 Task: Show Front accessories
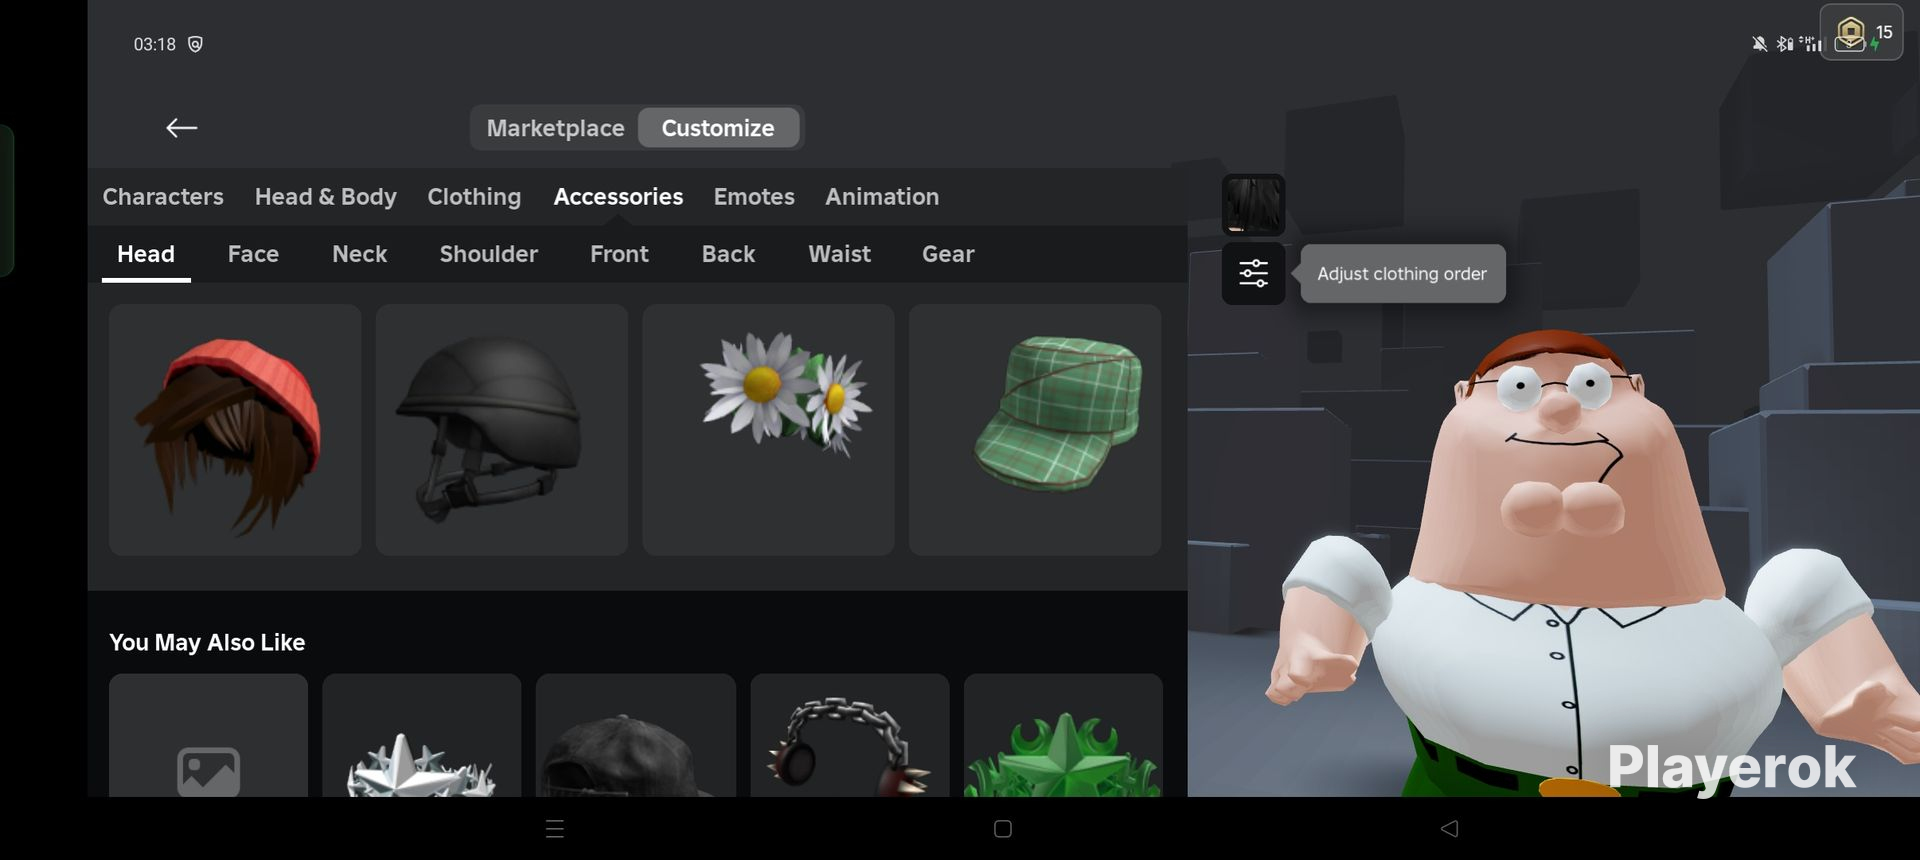(619, 254)
